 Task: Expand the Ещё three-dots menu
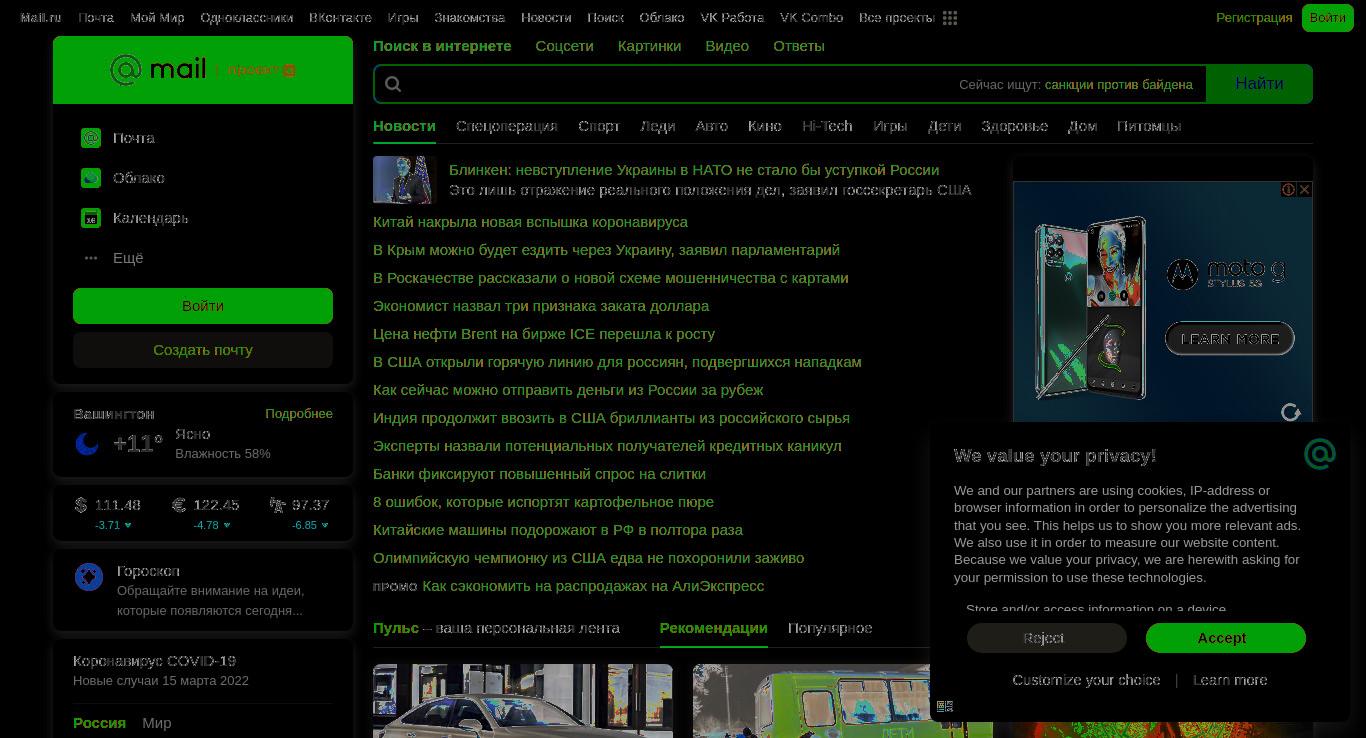(91, 258)
